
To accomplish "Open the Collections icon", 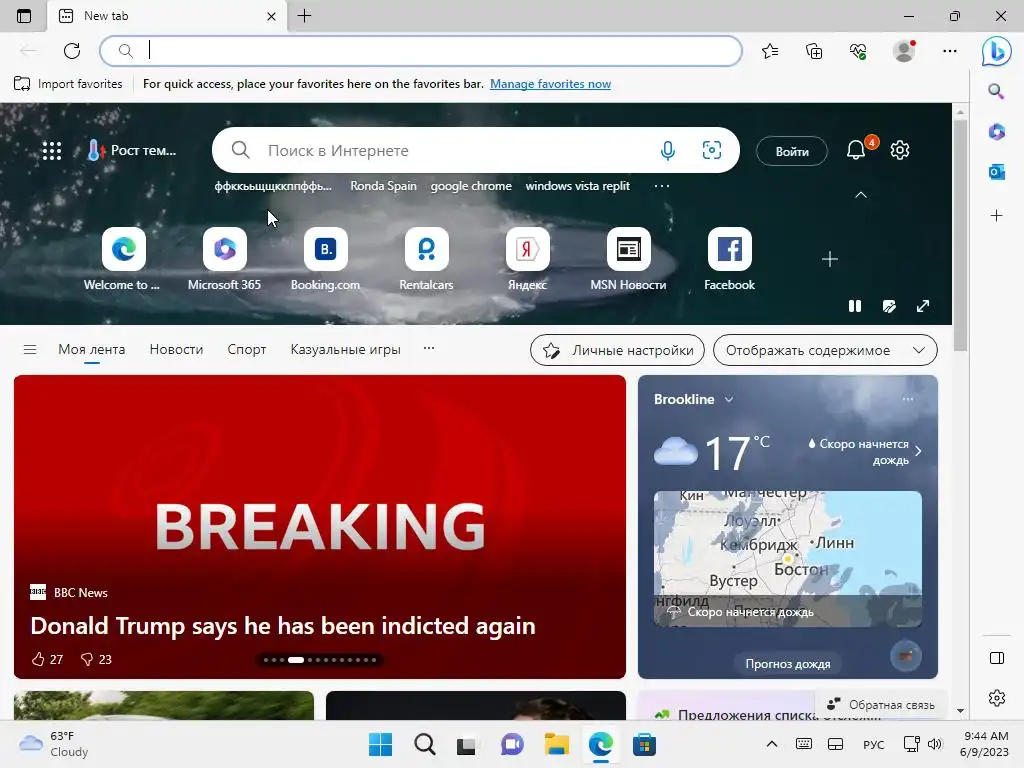I will tap(814, 50).
